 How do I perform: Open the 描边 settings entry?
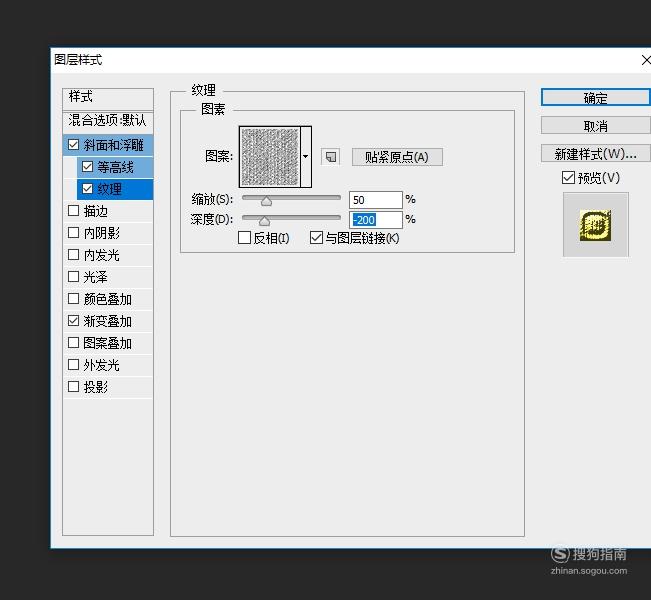point(95,211)
